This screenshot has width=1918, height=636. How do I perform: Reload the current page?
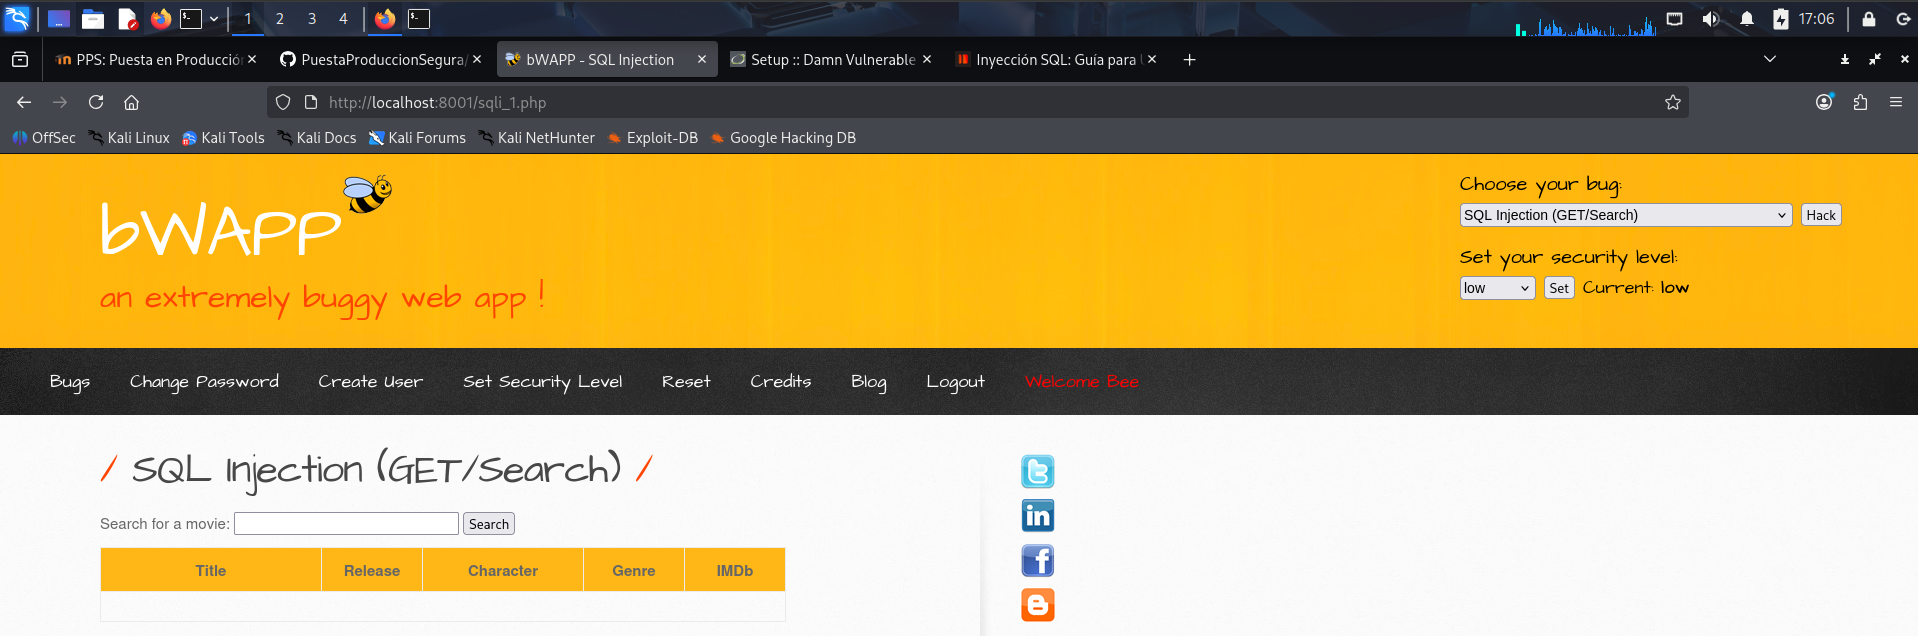[96, 102]
